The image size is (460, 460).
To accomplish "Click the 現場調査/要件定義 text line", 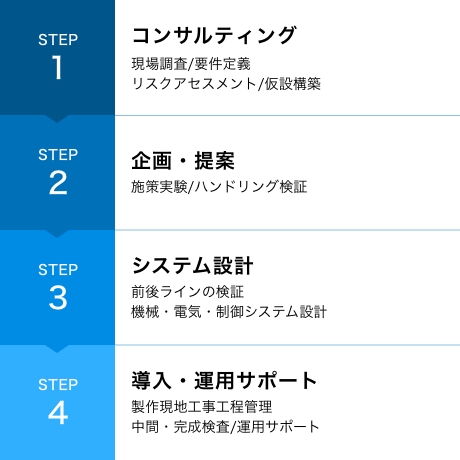I will pyautogui.click(x=191, y=64).
